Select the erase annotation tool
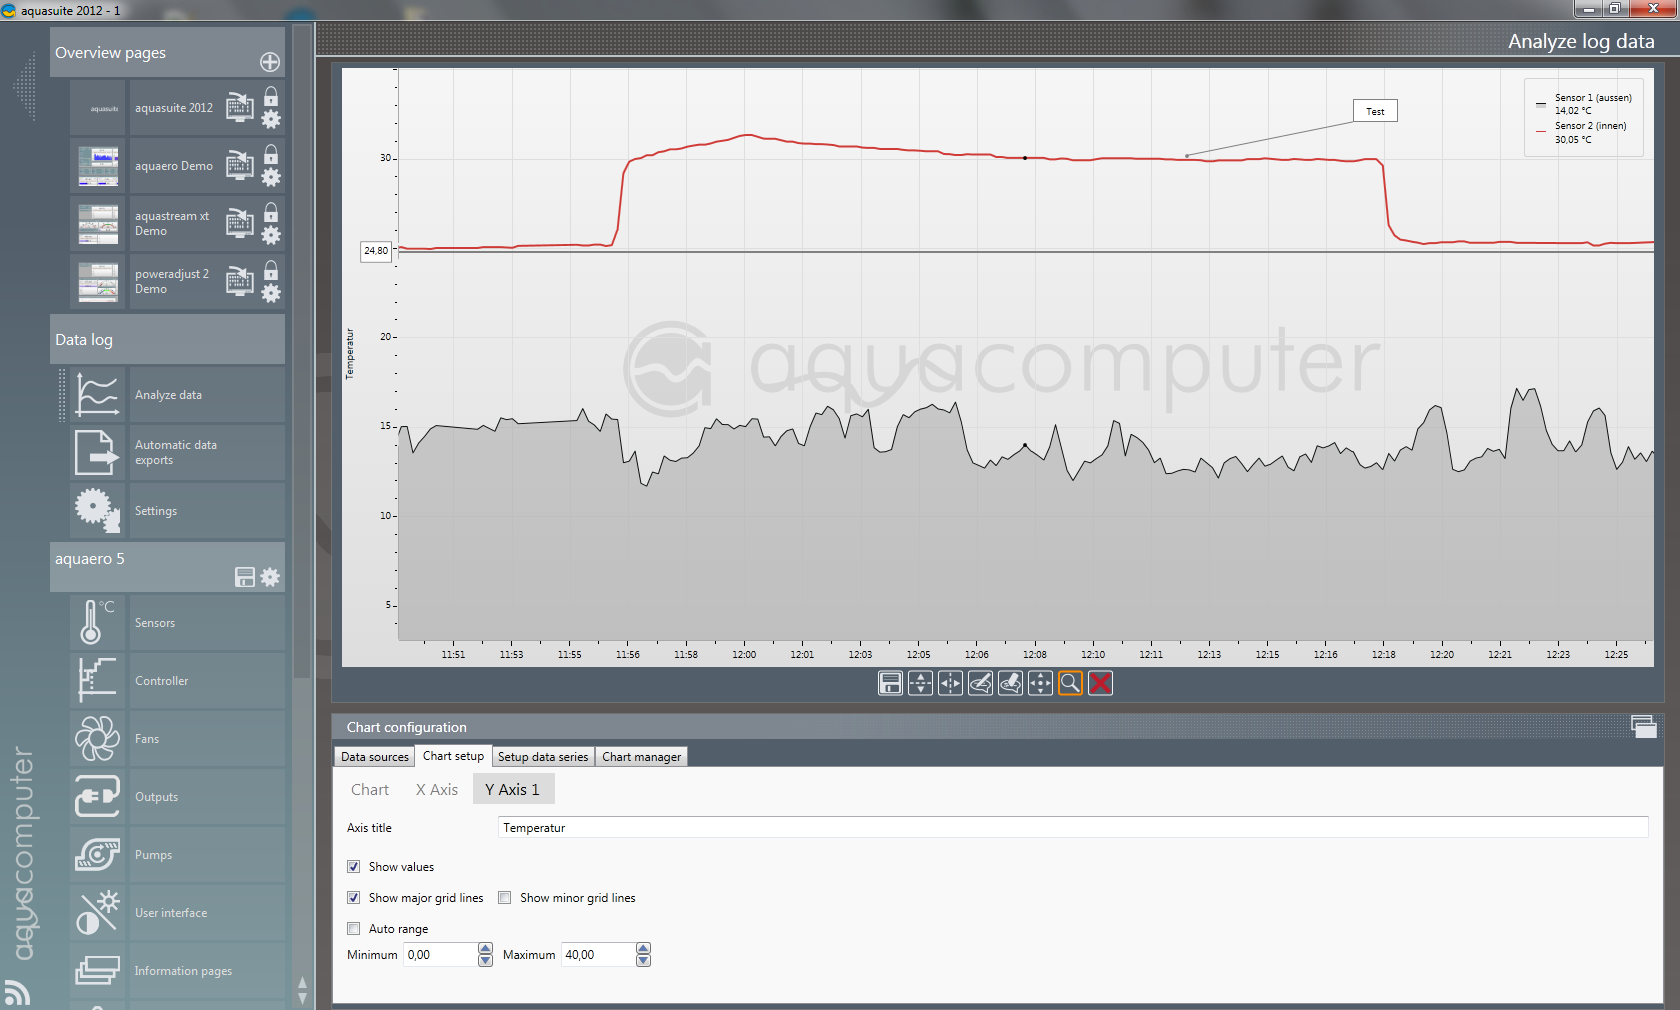 (1010, 683)
